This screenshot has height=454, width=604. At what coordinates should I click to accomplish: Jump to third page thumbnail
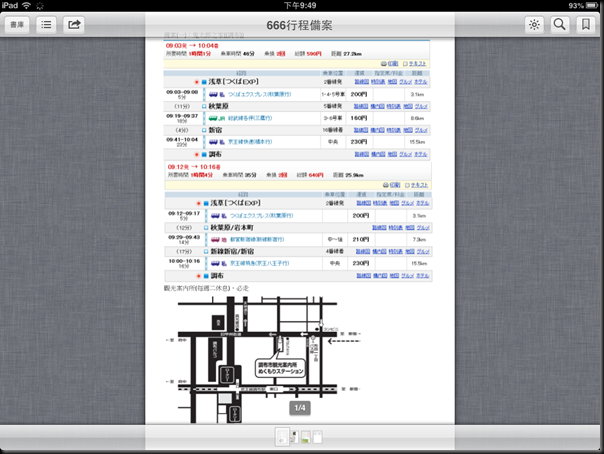306,437
